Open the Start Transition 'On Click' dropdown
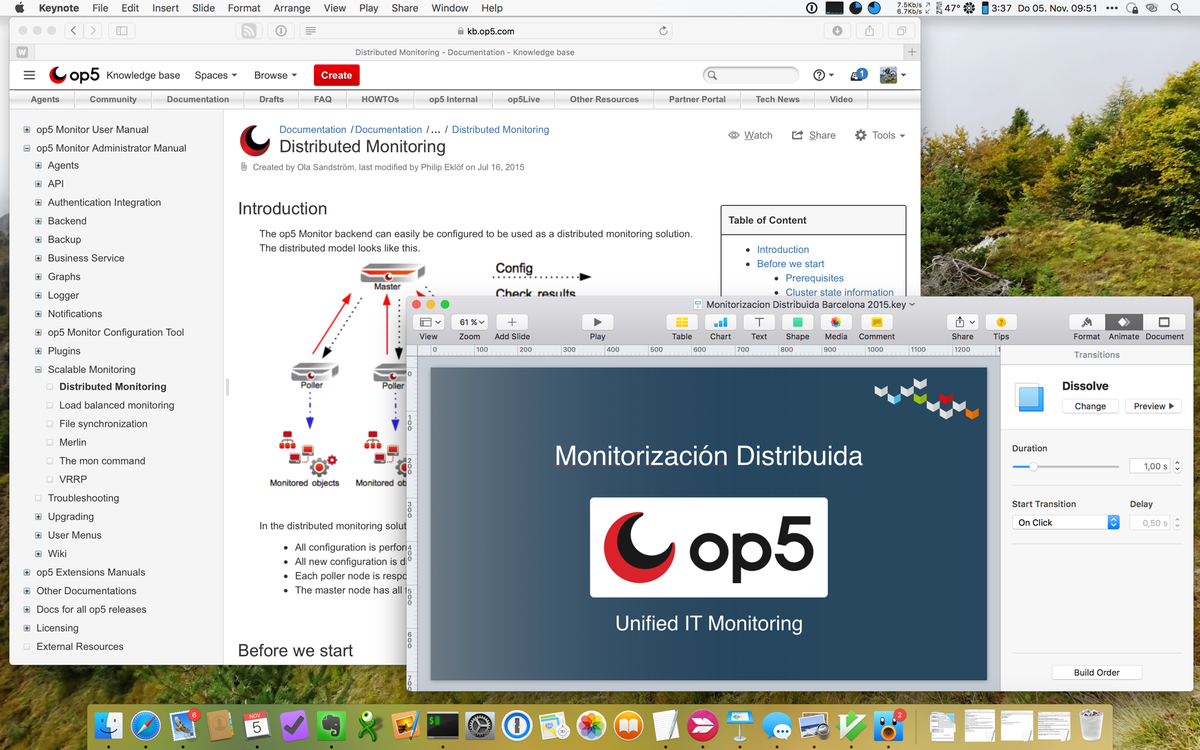This screenshot has height=750, width=1200. (1063, 521)
